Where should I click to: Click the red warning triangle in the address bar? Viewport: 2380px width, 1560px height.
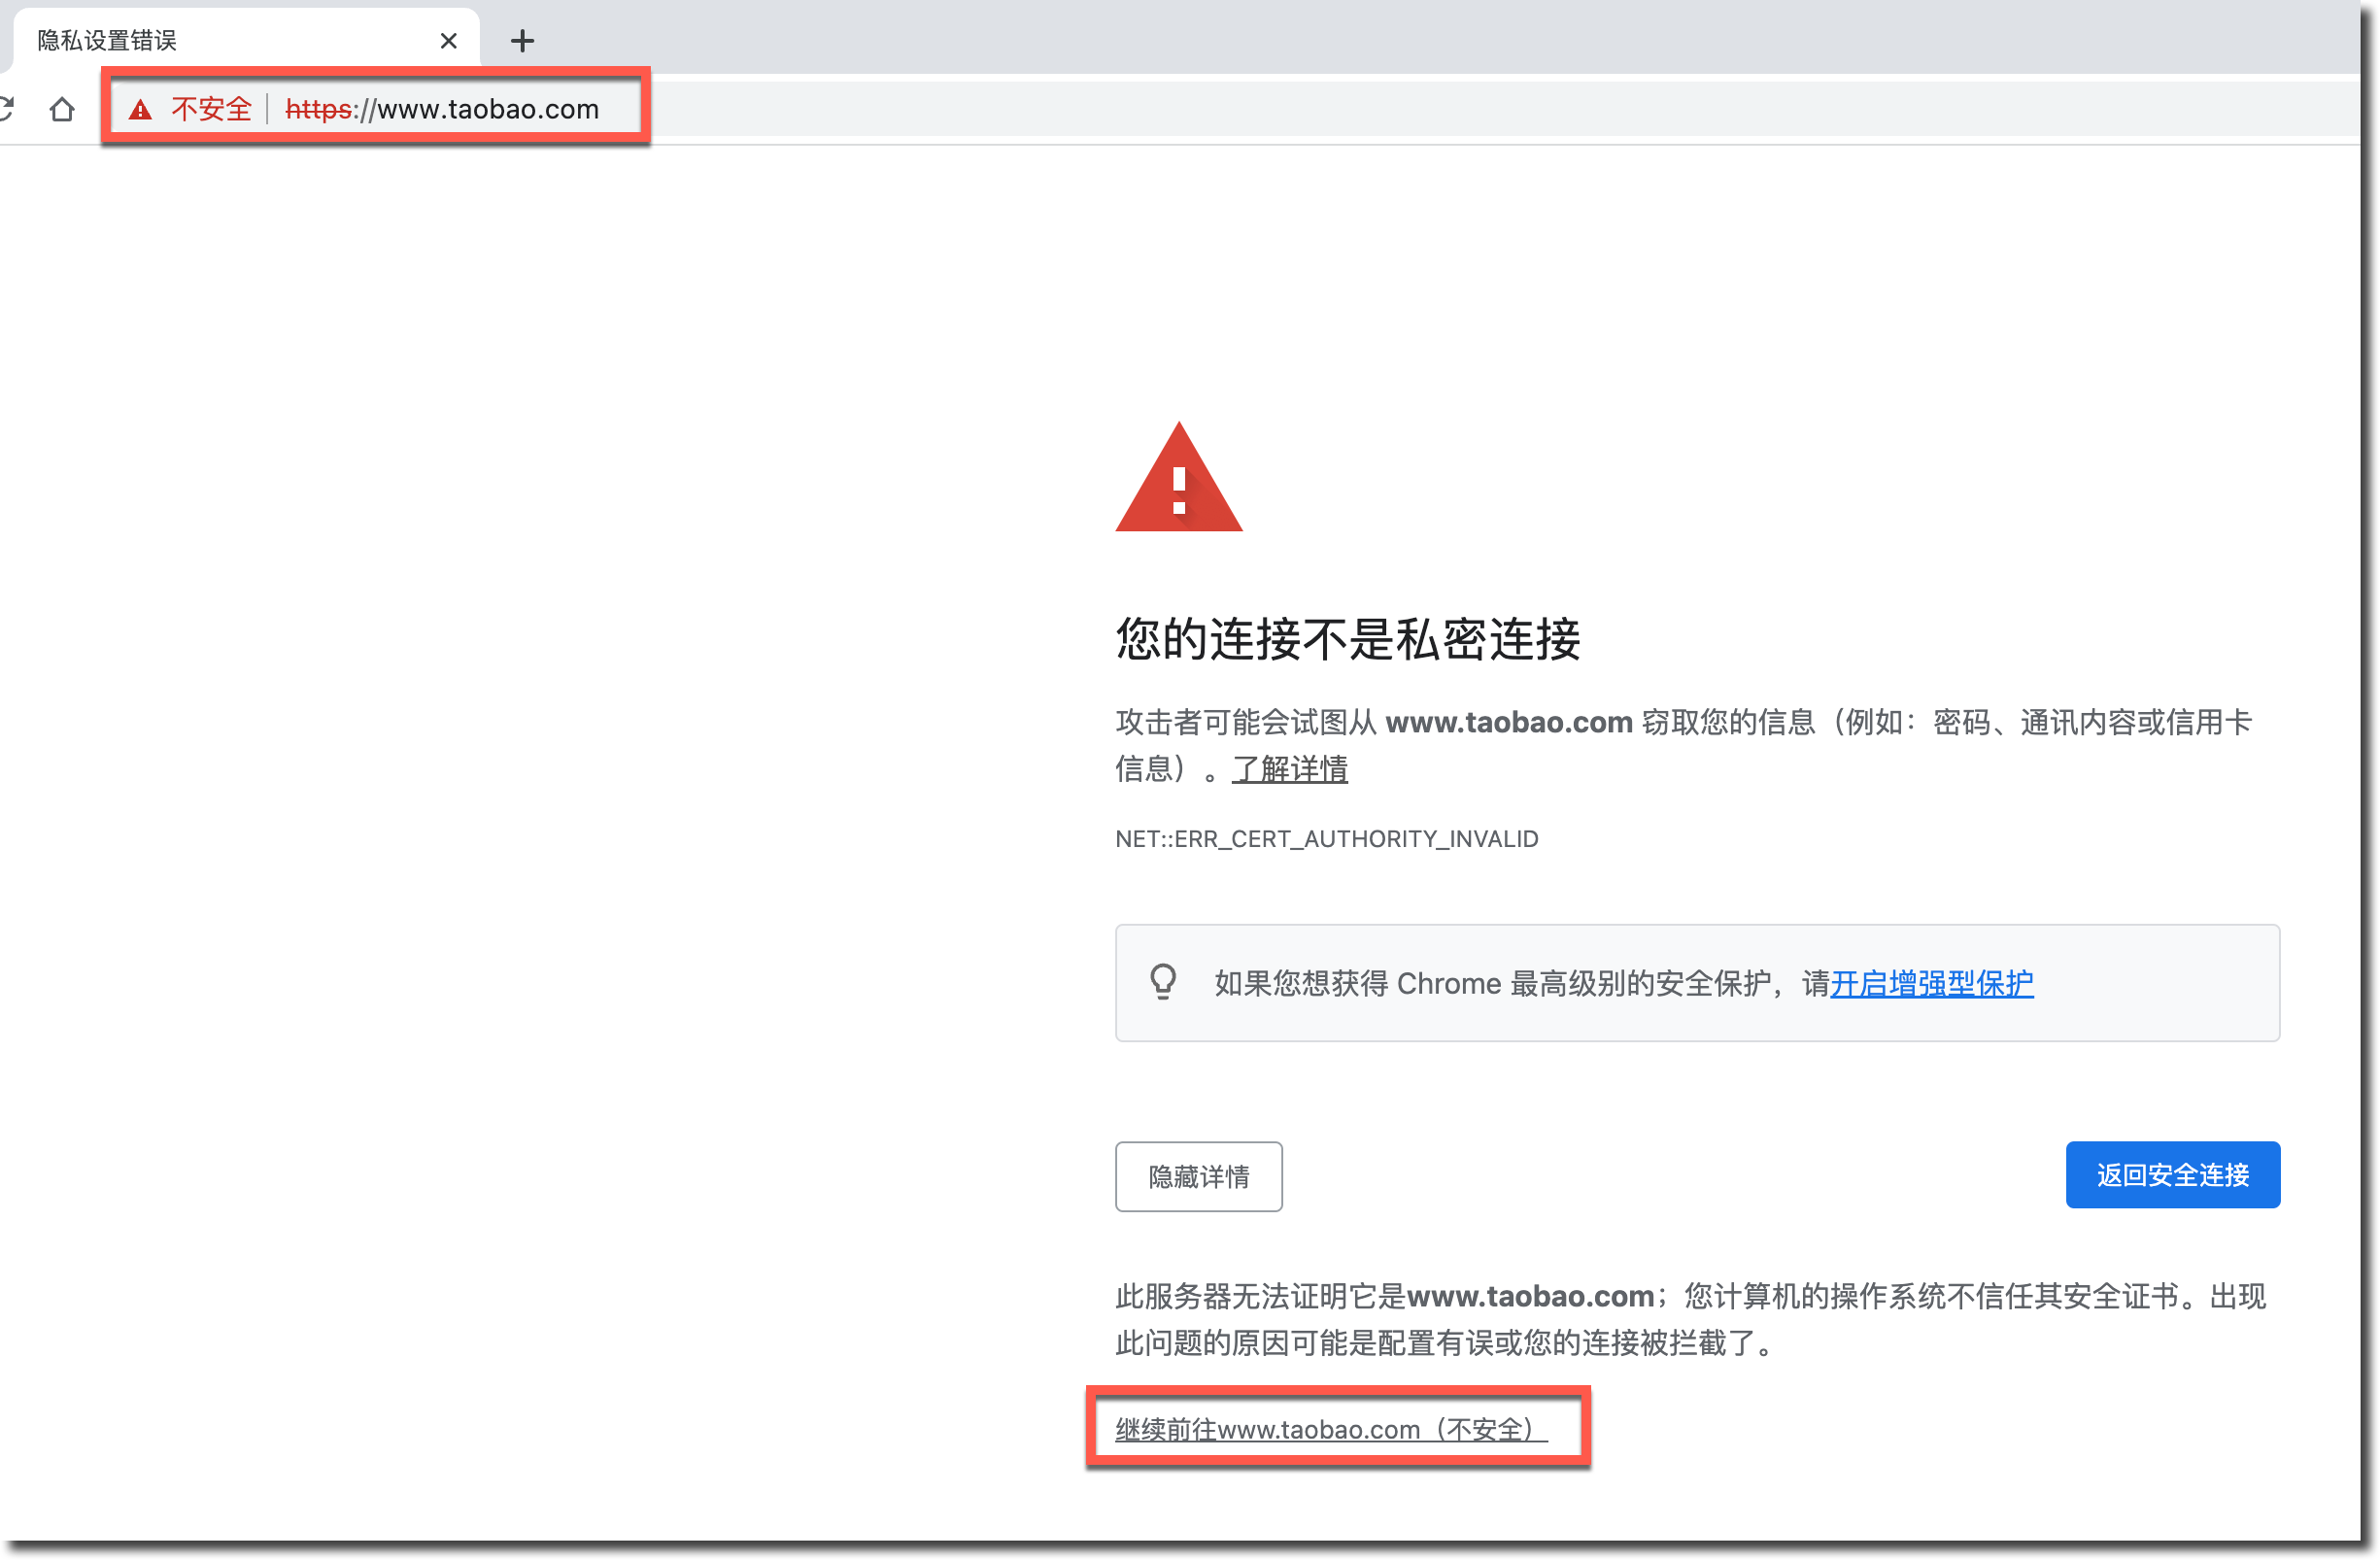click(x=141, y=110)
